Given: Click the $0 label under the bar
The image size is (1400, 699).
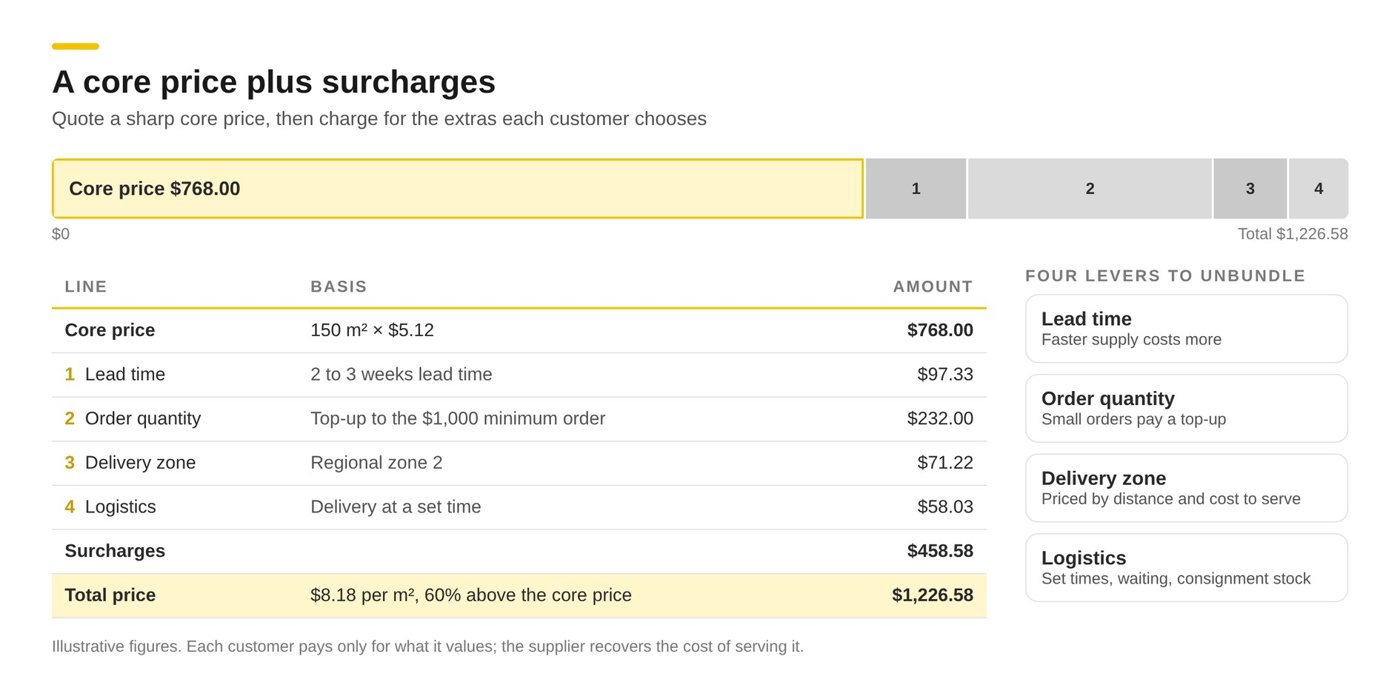Looking at the screenshot, I should pos(61,234).
